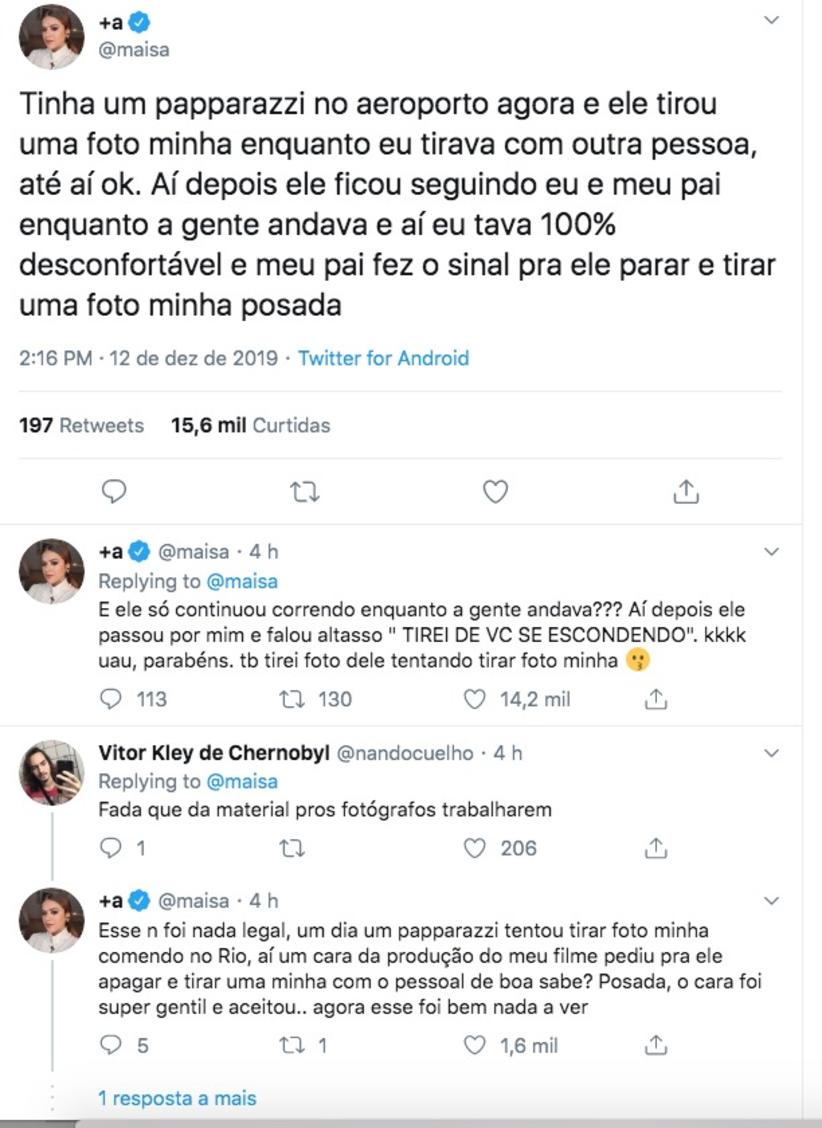Share Vitor Kley de Chernobyl's reply
Viewport: 822px width, 1128px height.
656,849
